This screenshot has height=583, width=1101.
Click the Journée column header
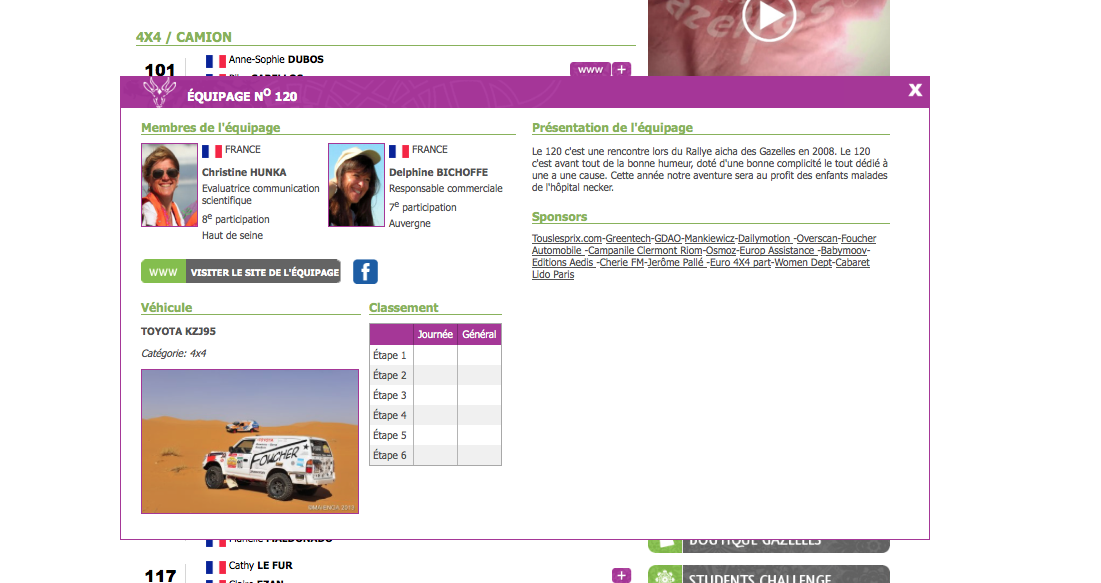(x=435, y=334)
